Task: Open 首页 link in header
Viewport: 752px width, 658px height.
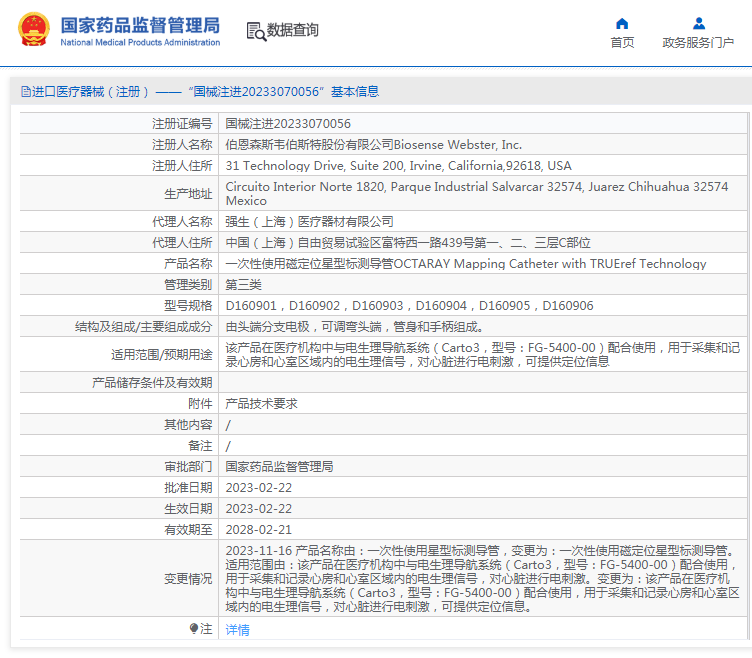Action: (x=622, y=43)
